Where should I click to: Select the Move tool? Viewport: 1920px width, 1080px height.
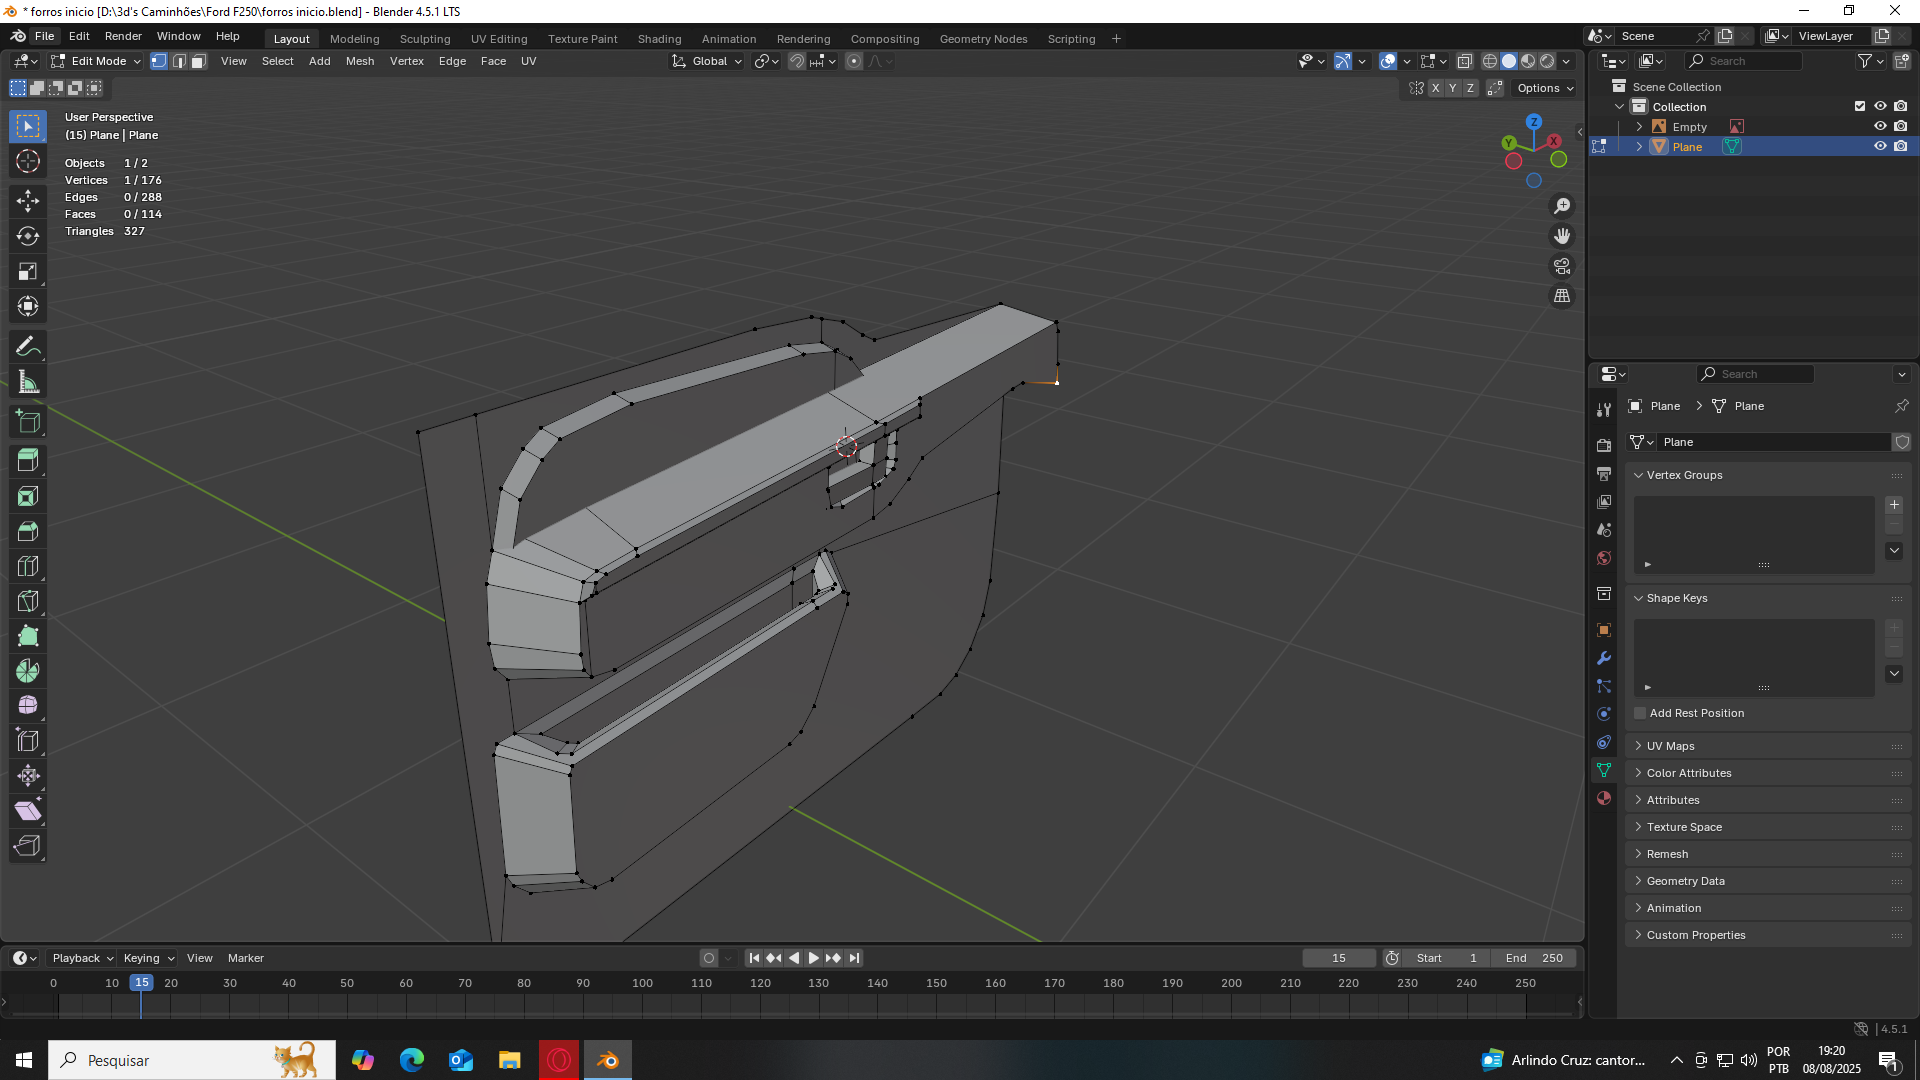point(28,201)
